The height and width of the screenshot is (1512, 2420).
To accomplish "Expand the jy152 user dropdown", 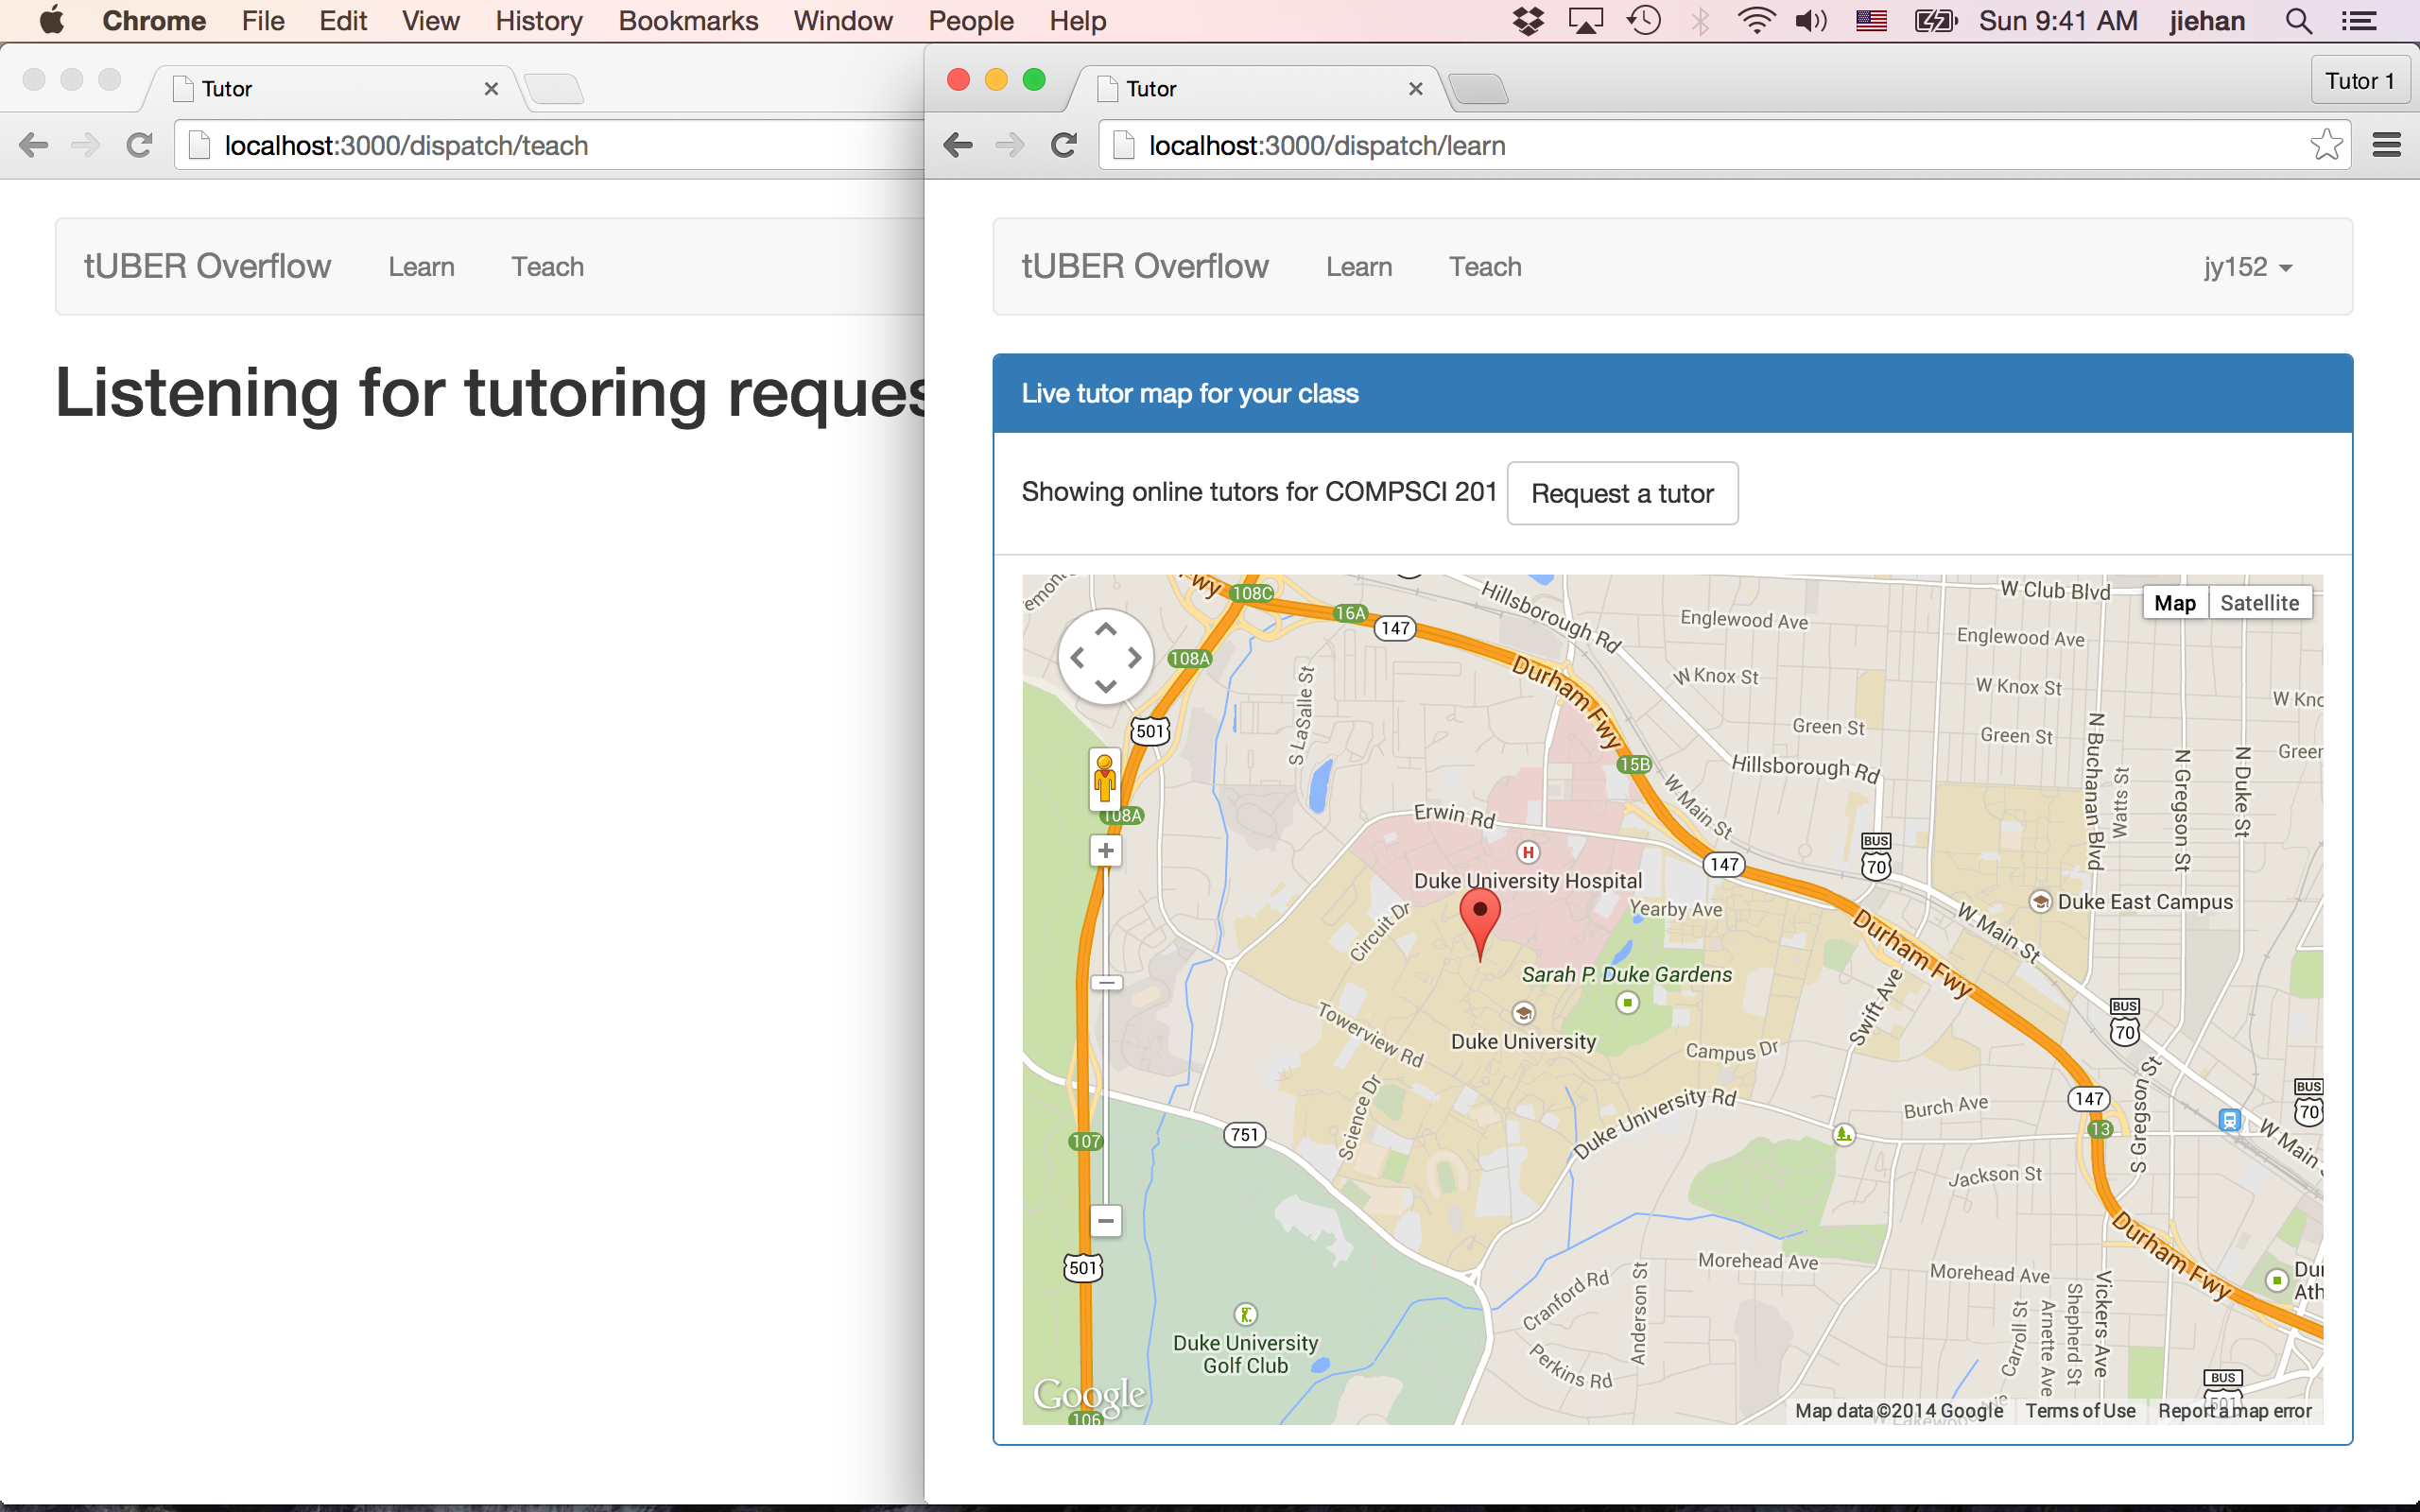I will (x=2247, y=267).
